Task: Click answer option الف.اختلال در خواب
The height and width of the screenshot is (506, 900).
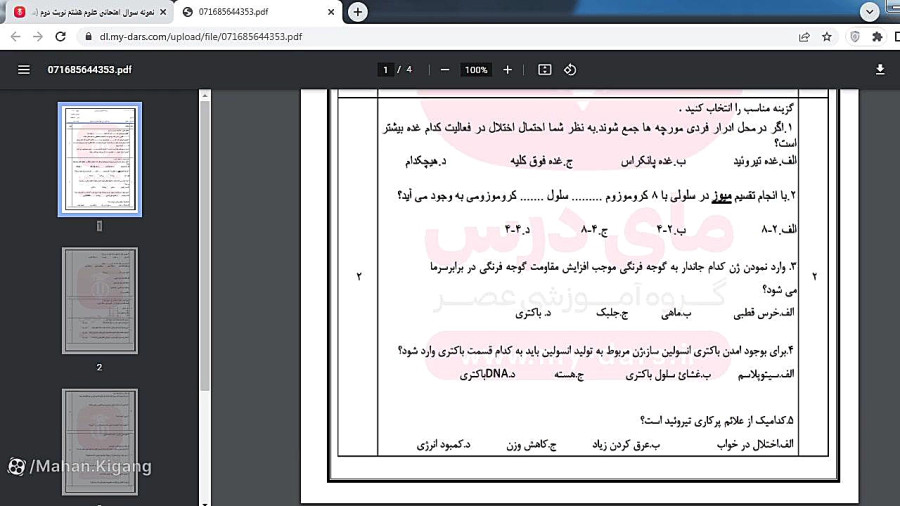Action: point(755,444)
